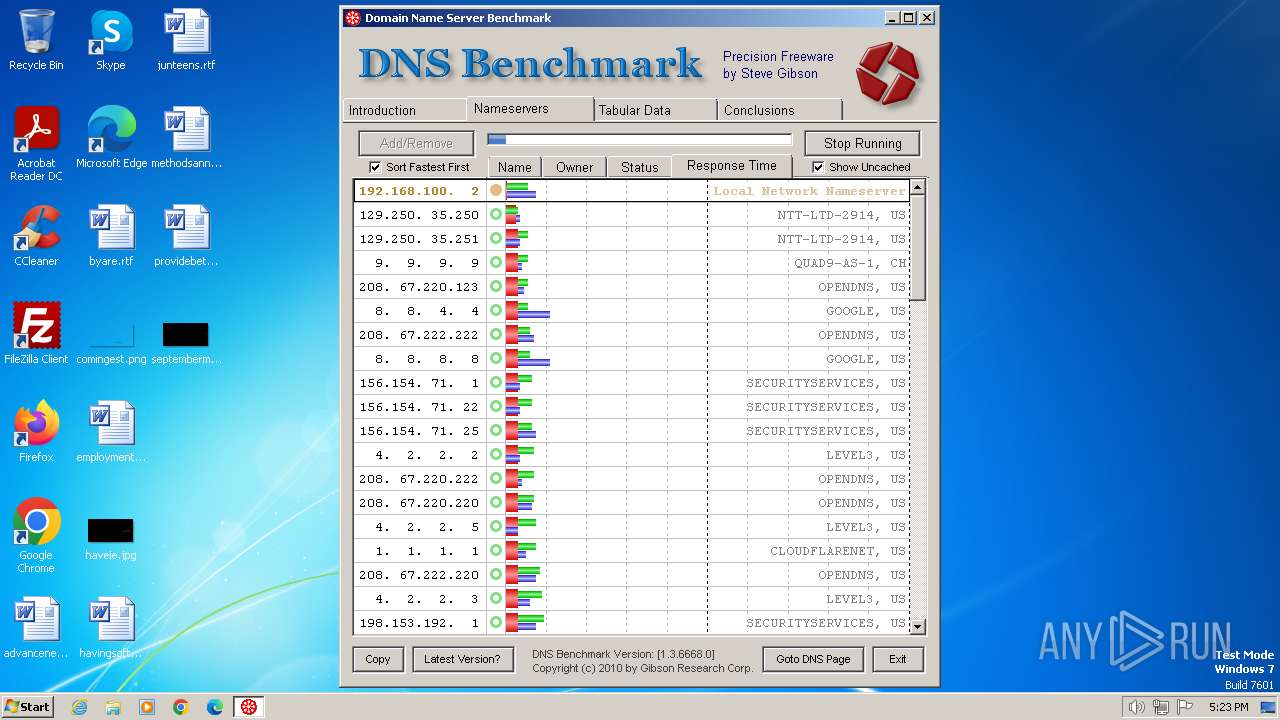Select the Name column sub-tab
The height and width of the screenshot is (720, 1280).
point(515,167)
